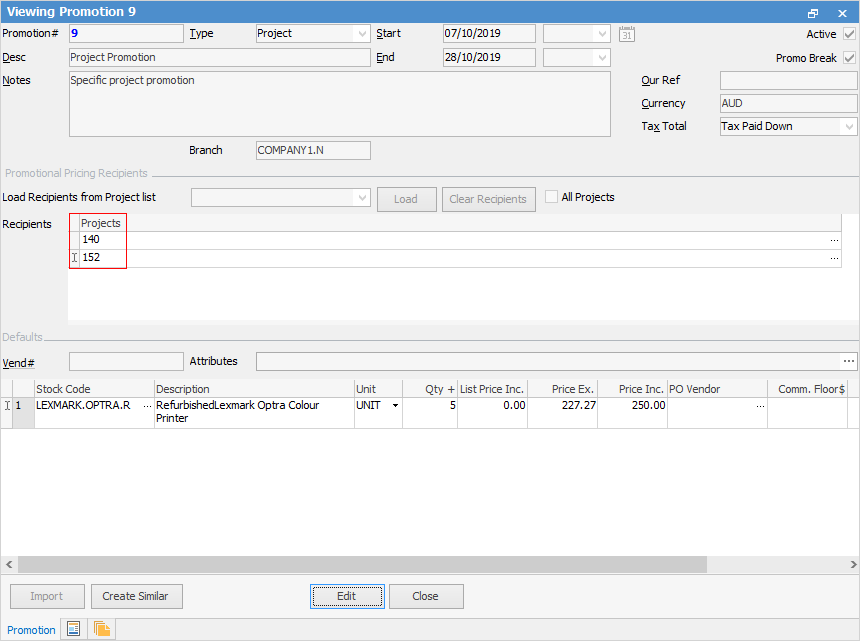Open the calendar date picker icon
The image size is (860, 641).
pos(627,34)
